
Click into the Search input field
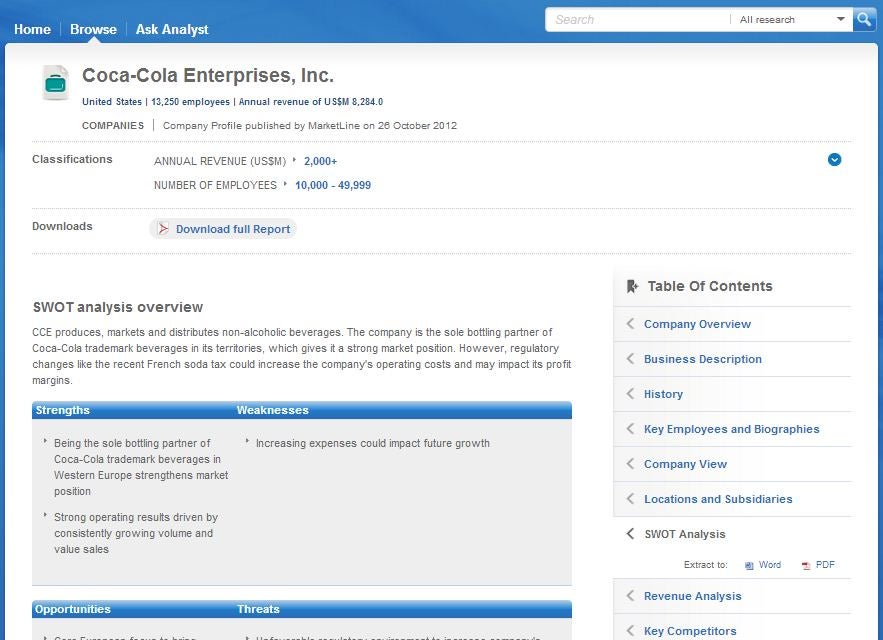[x=639, y=20]
